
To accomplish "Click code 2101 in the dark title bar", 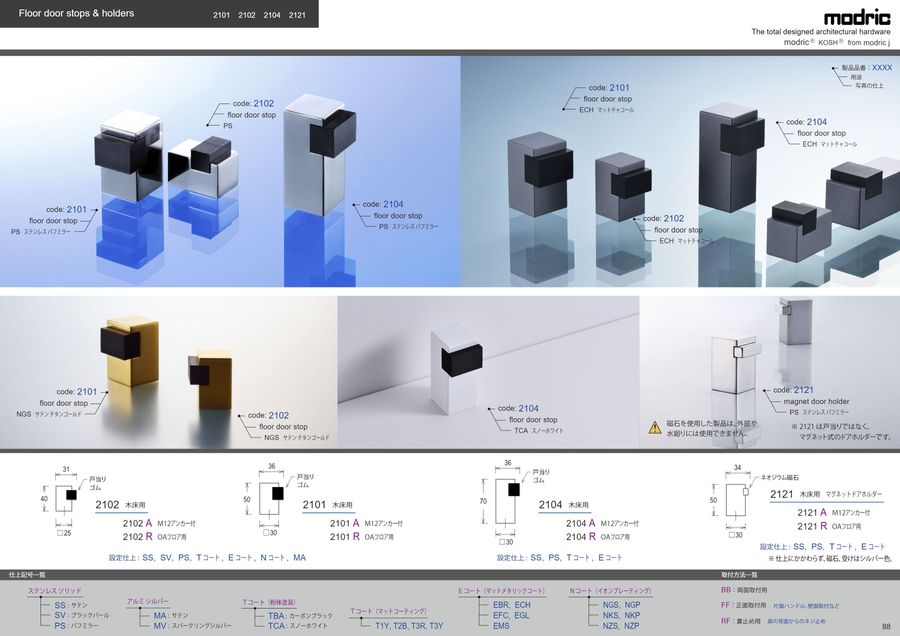I will click(222, 15).
